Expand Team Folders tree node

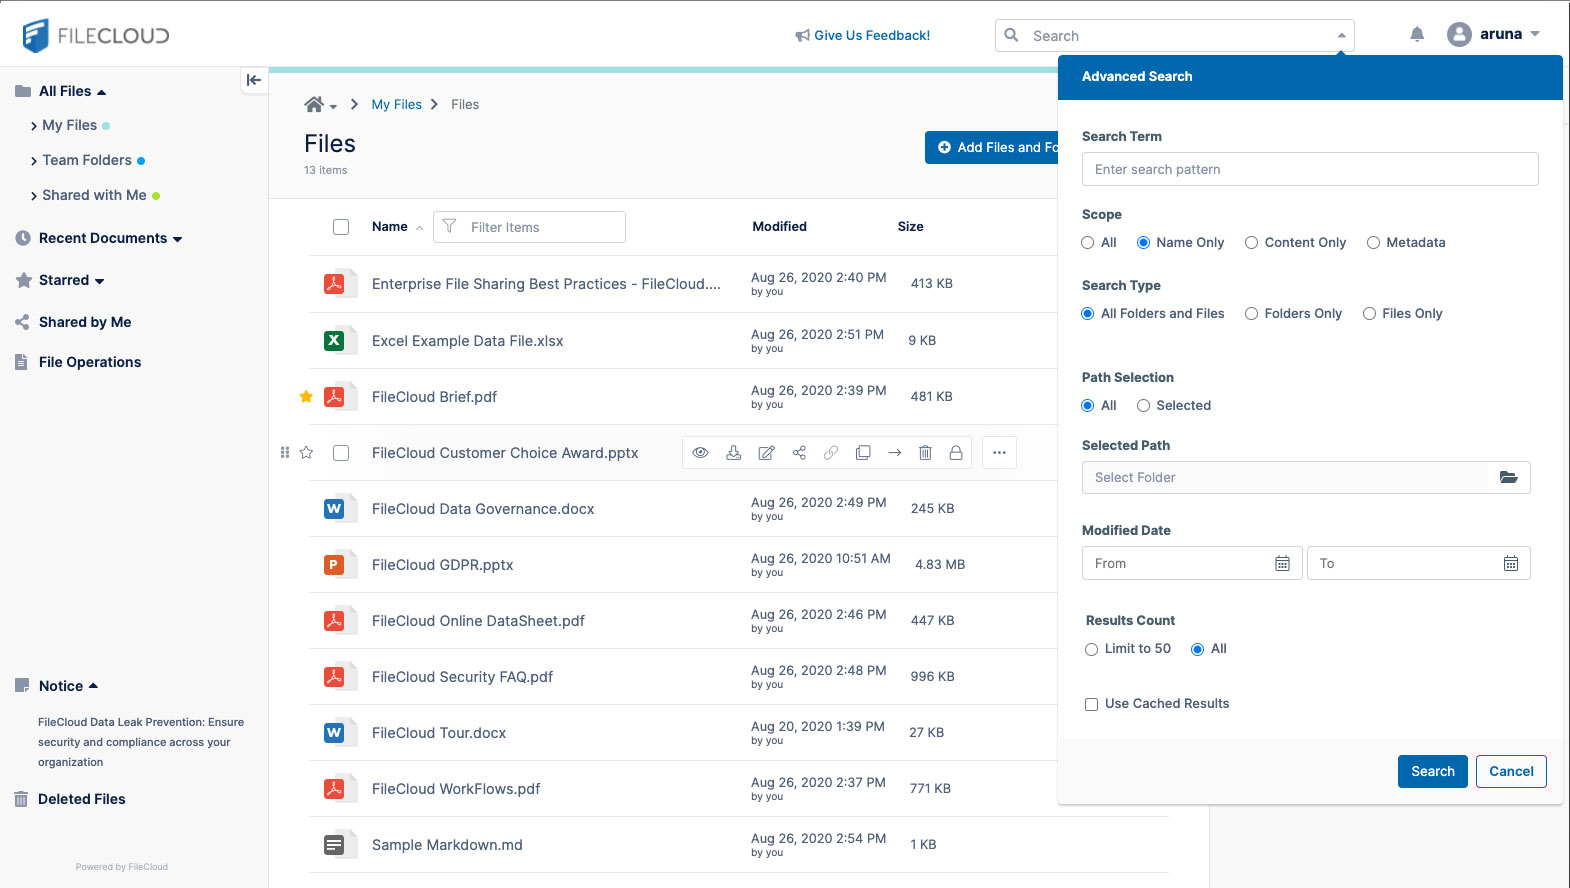pos(34,161)
